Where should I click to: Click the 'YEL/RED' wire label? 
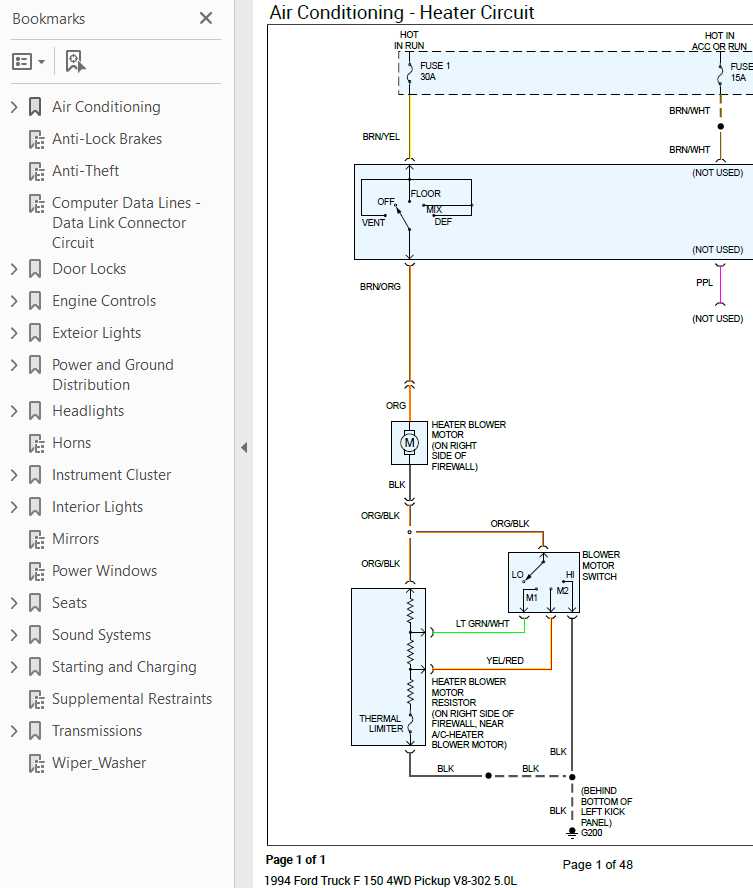click(504, 660)
